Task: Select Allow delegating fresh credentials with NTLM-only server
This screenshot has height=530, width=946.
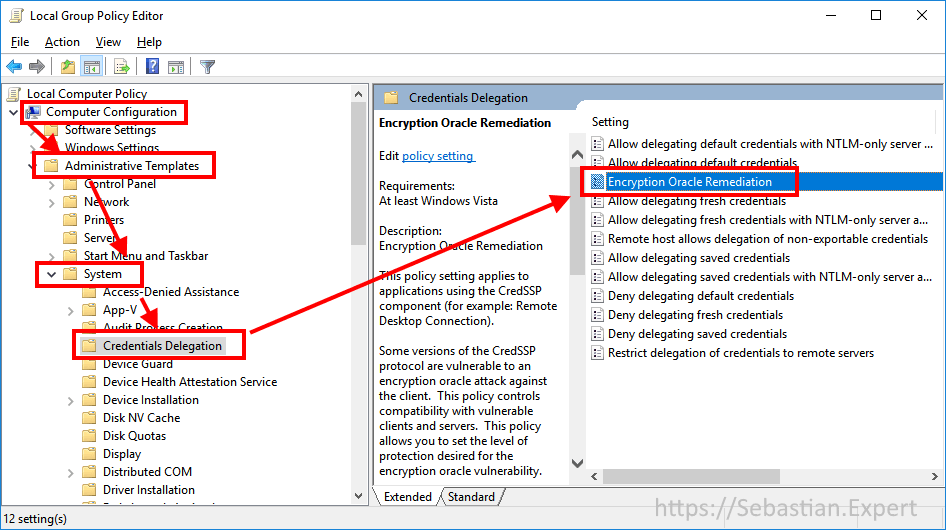Action: coord(768,220)
